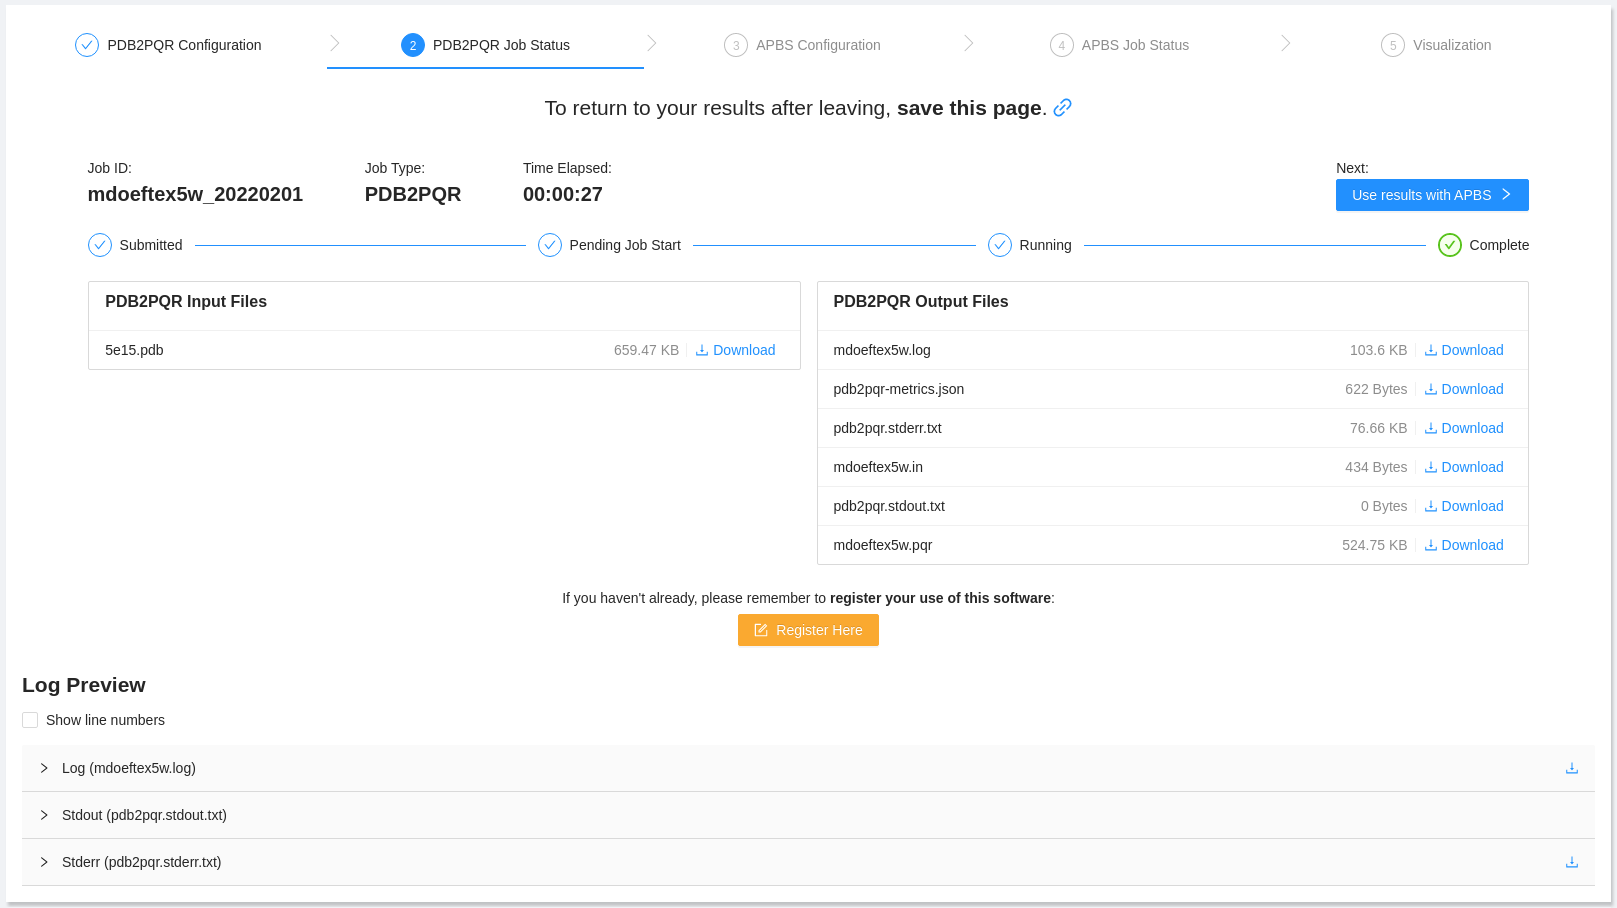Click the PDB2PQR Output Files heading
The height and width of the screenshot is (908, 1617).
pos(921,301)
